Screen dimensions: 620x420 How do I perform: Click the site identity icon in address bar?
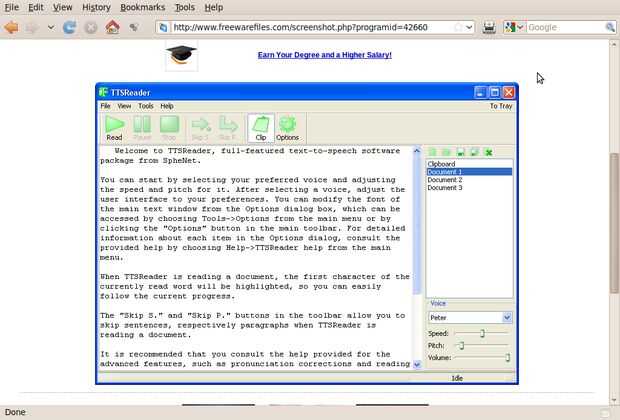(163, 27)
